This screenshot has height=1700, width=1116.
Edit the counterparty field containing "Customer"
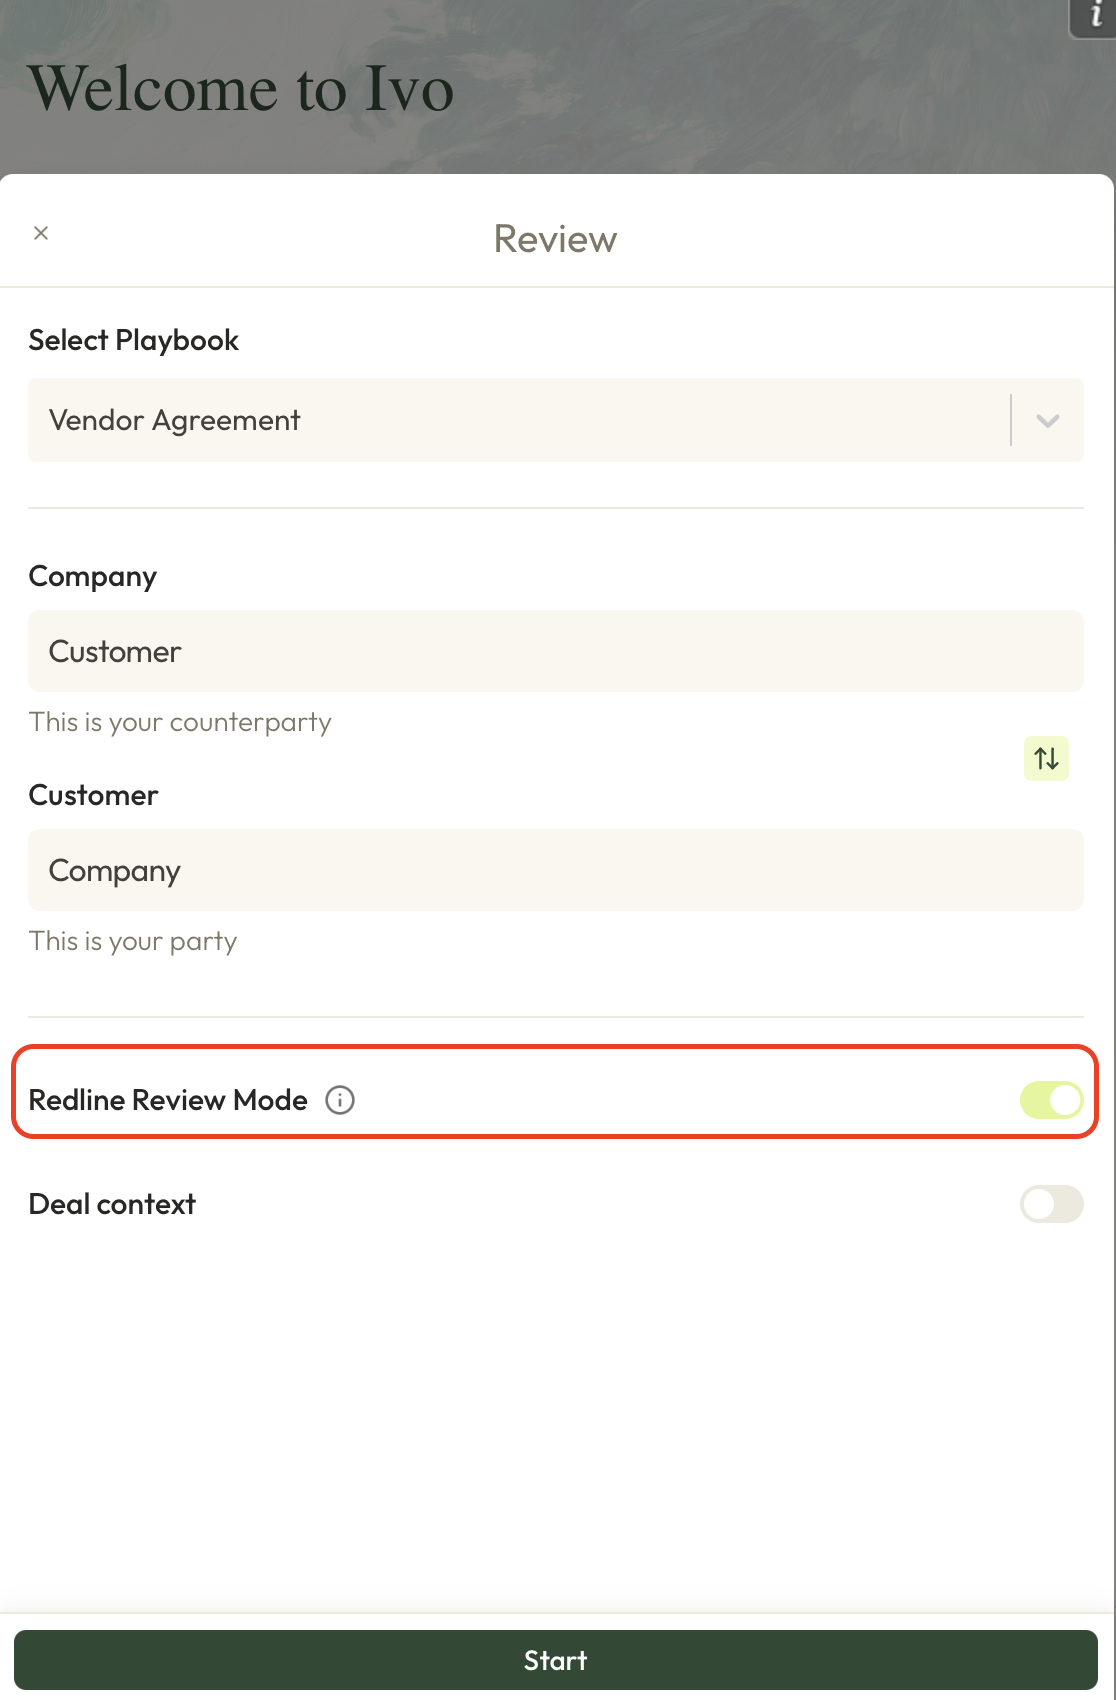pyautogui.click(x=555, y=651)
